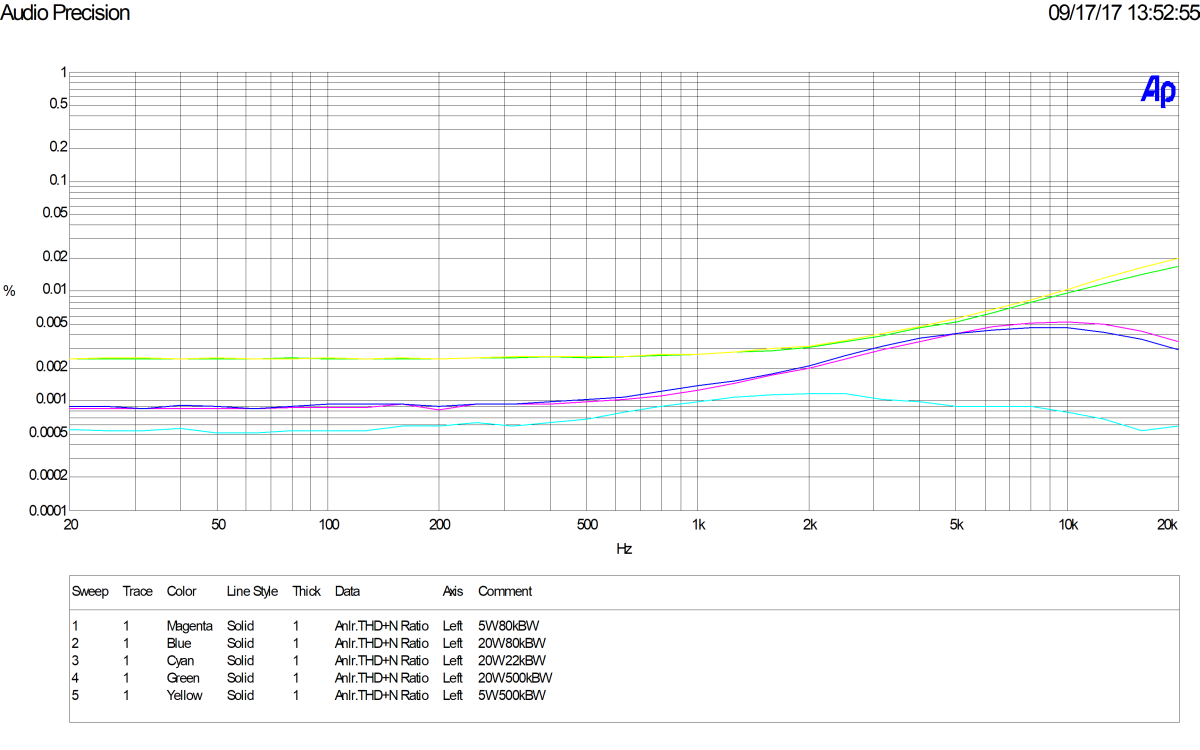Click the comment '20W22kBW'
The height and width of the screenshot is (750, 1200).
512,661
